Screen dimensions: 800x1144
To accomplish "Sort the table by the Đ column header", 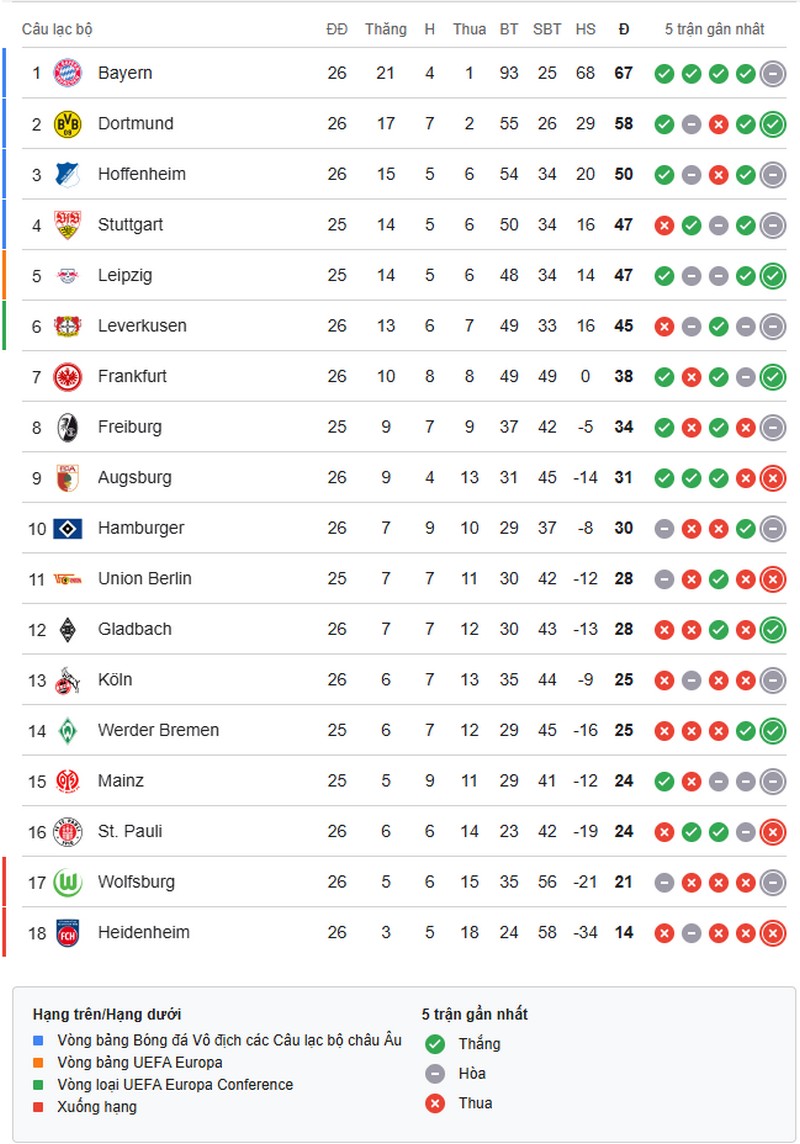I will click(623, 29).
